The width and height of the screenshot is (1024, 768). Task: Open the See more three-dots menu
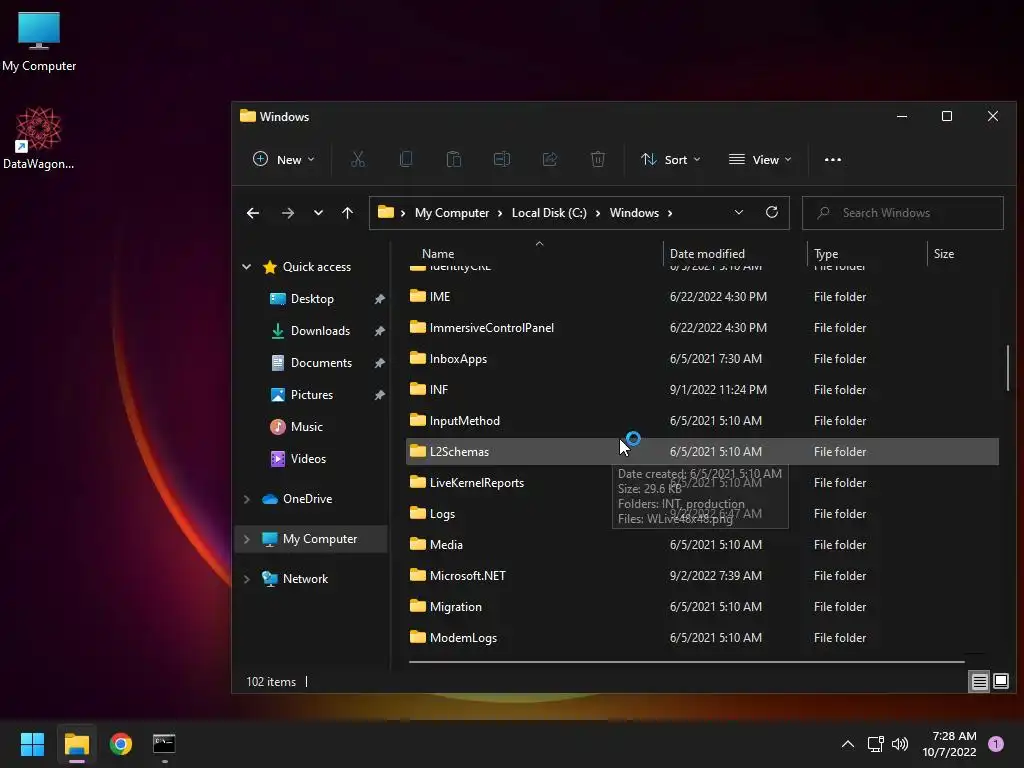(833, 159)
